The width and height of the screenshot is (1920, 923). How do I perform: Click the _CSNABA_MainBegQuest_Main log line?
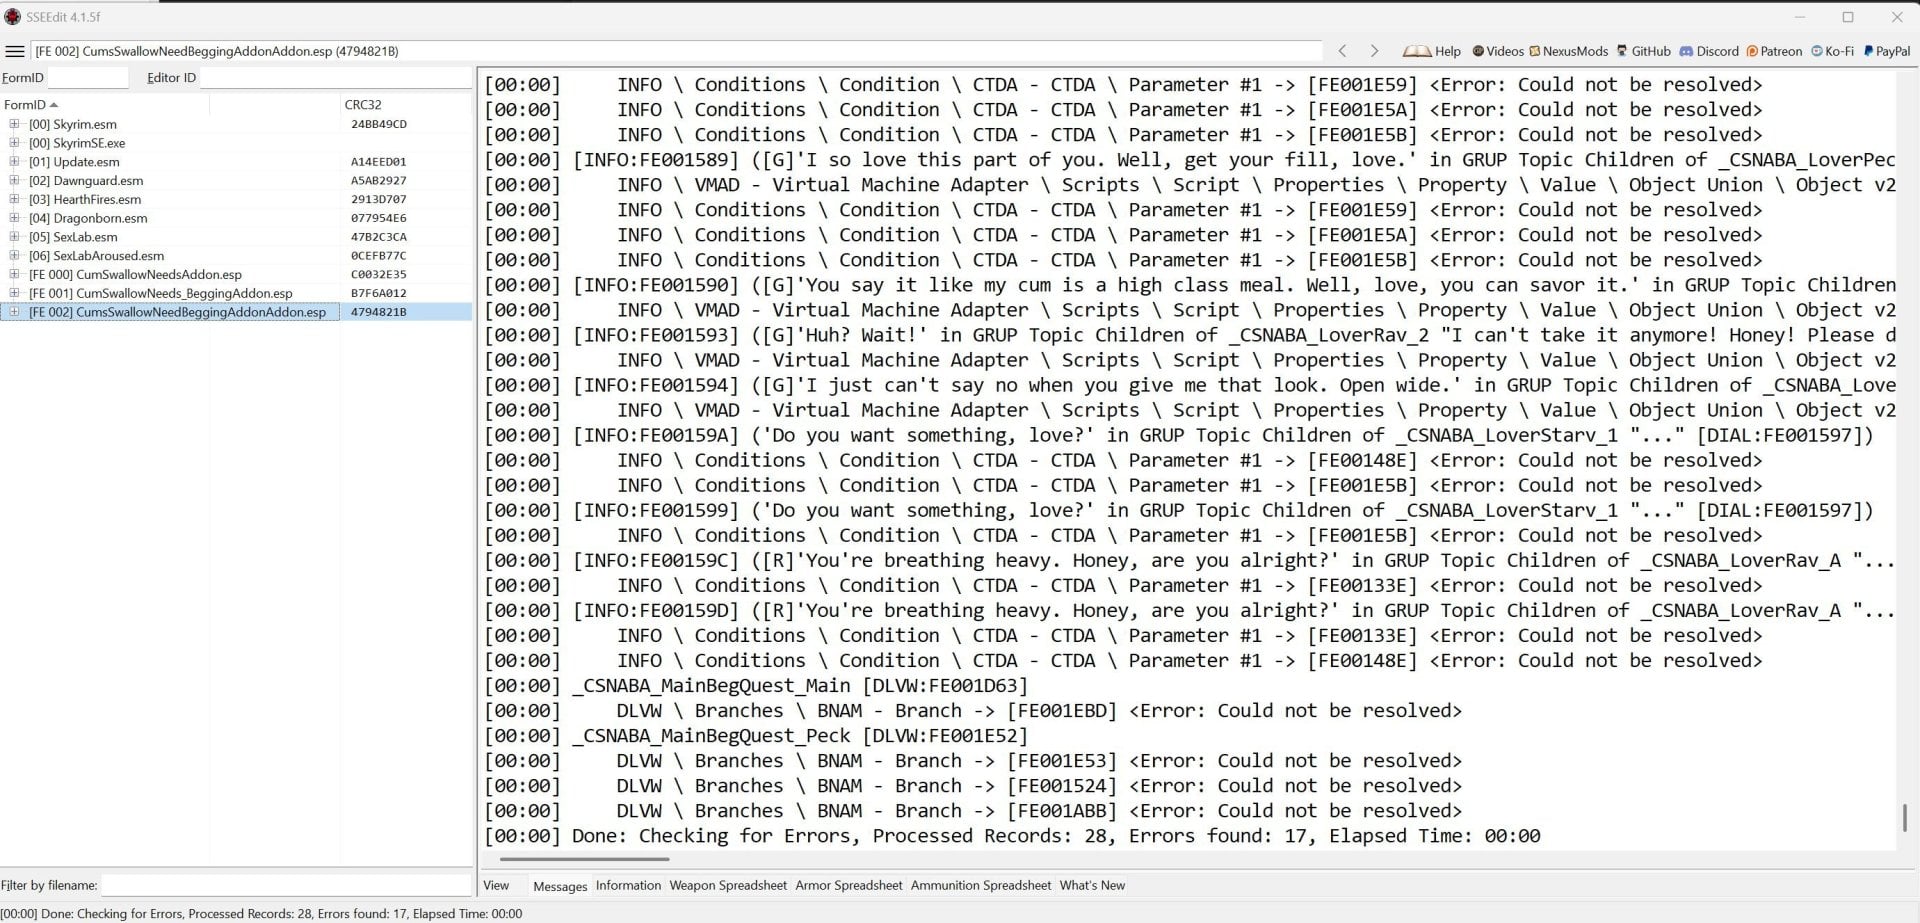(x=756, y=686)
